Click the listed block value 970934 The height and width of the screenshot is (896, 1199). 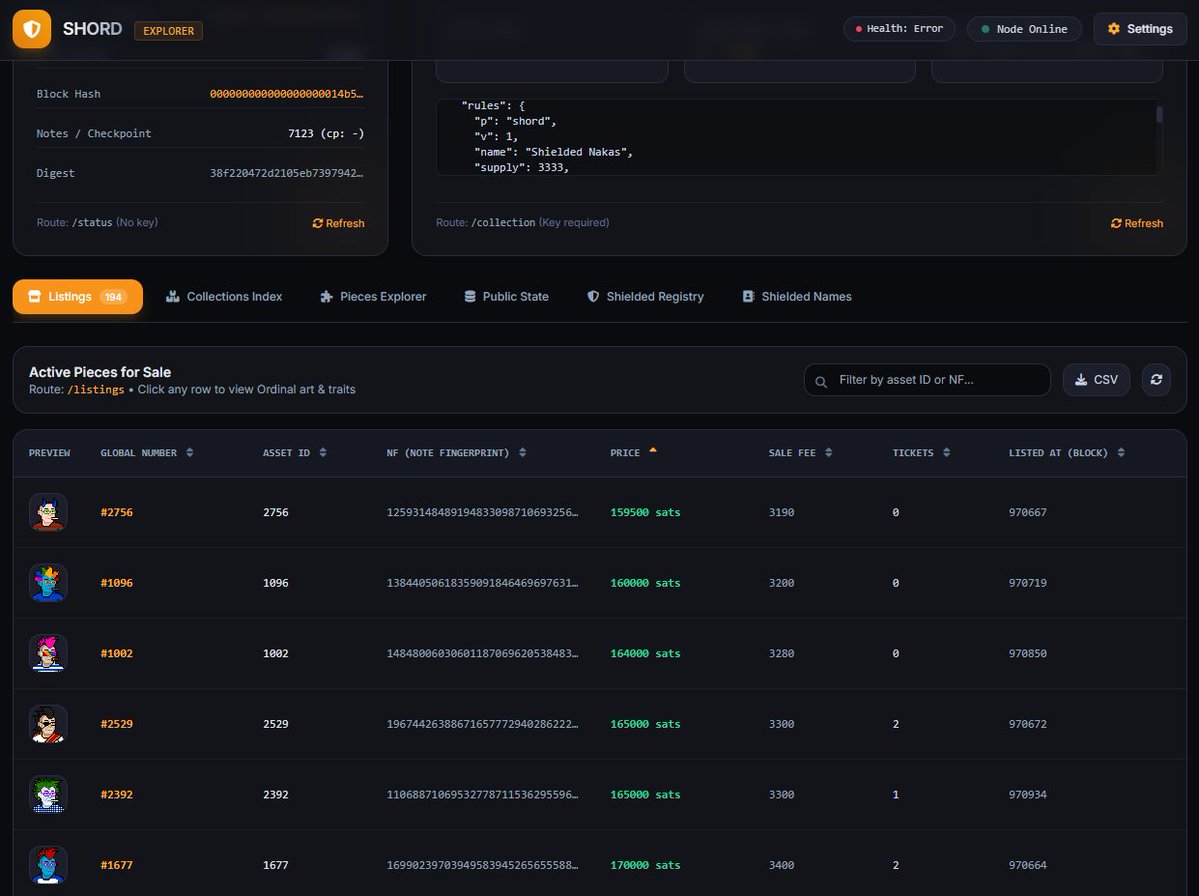coord(1027,794)
